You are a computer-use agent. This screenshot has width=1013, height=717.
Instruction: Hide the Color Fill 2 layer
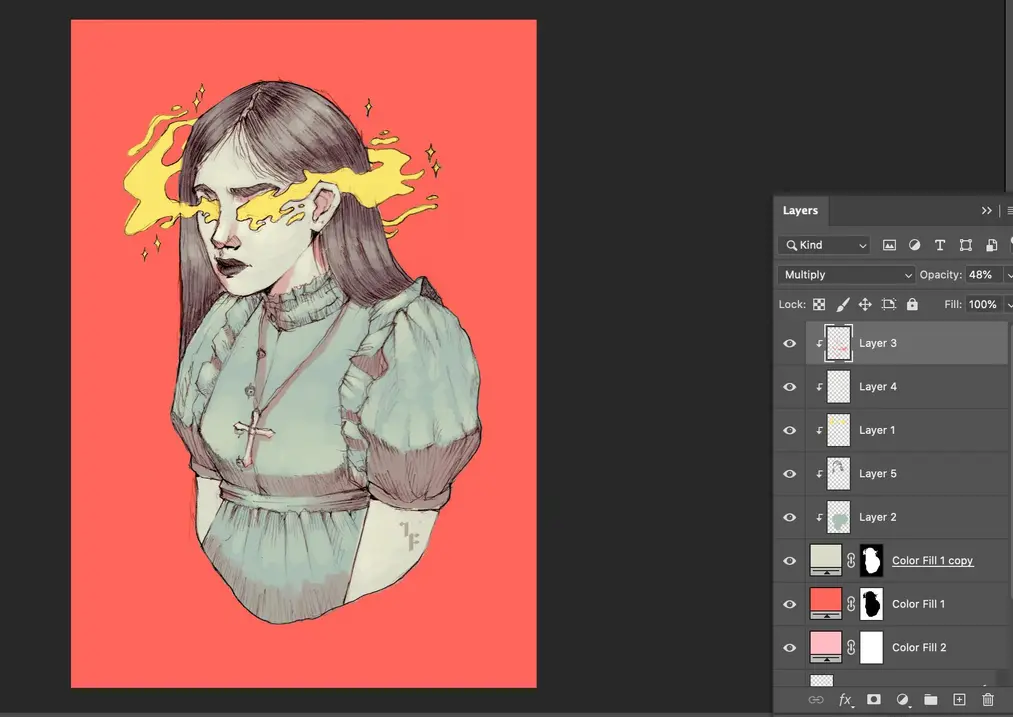pyautogui.click(x=789, y=647)
